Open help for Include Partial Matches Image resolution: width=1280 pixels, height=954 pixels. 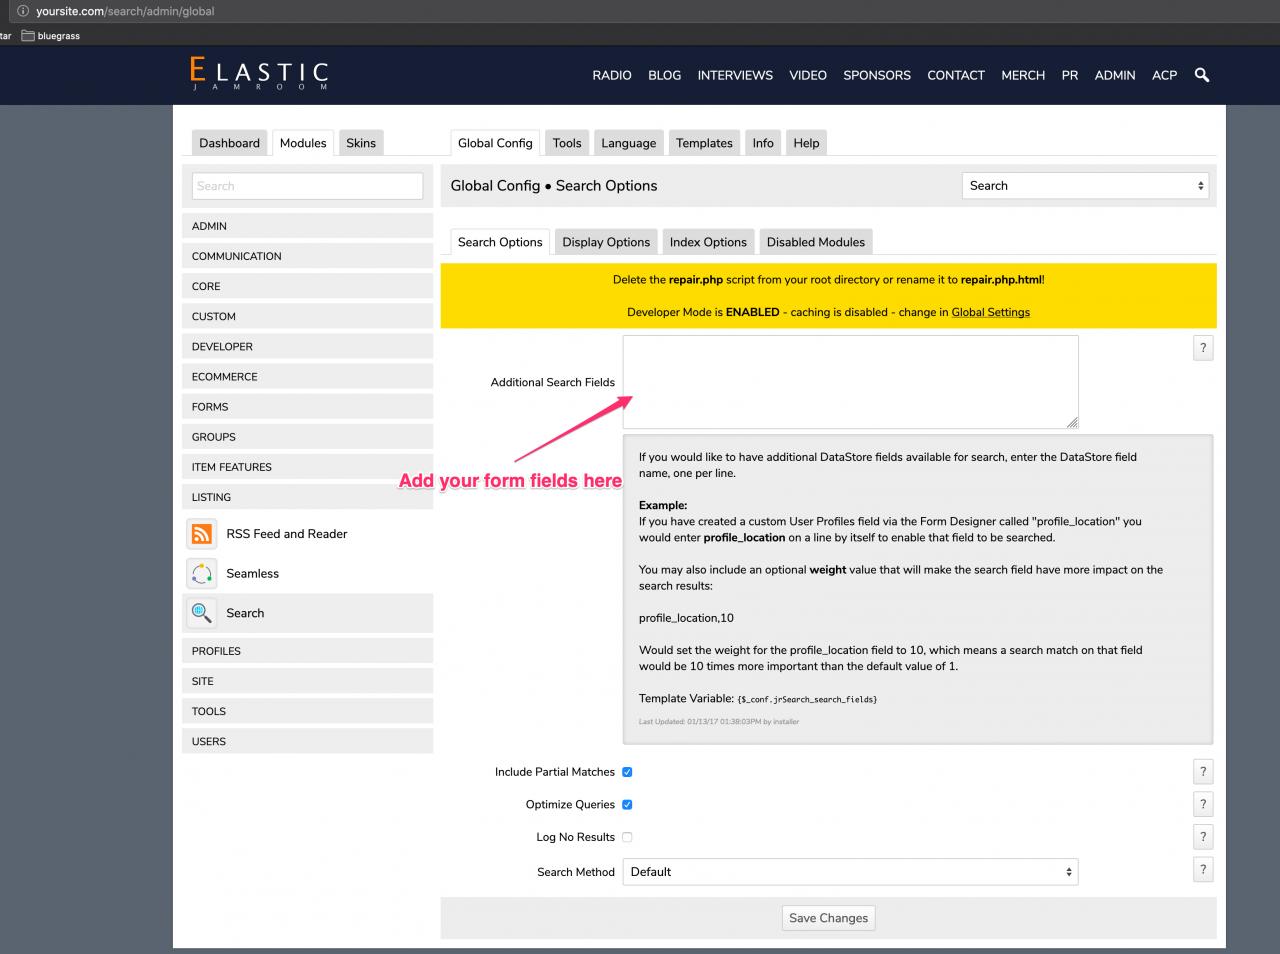click(1203, 772)
